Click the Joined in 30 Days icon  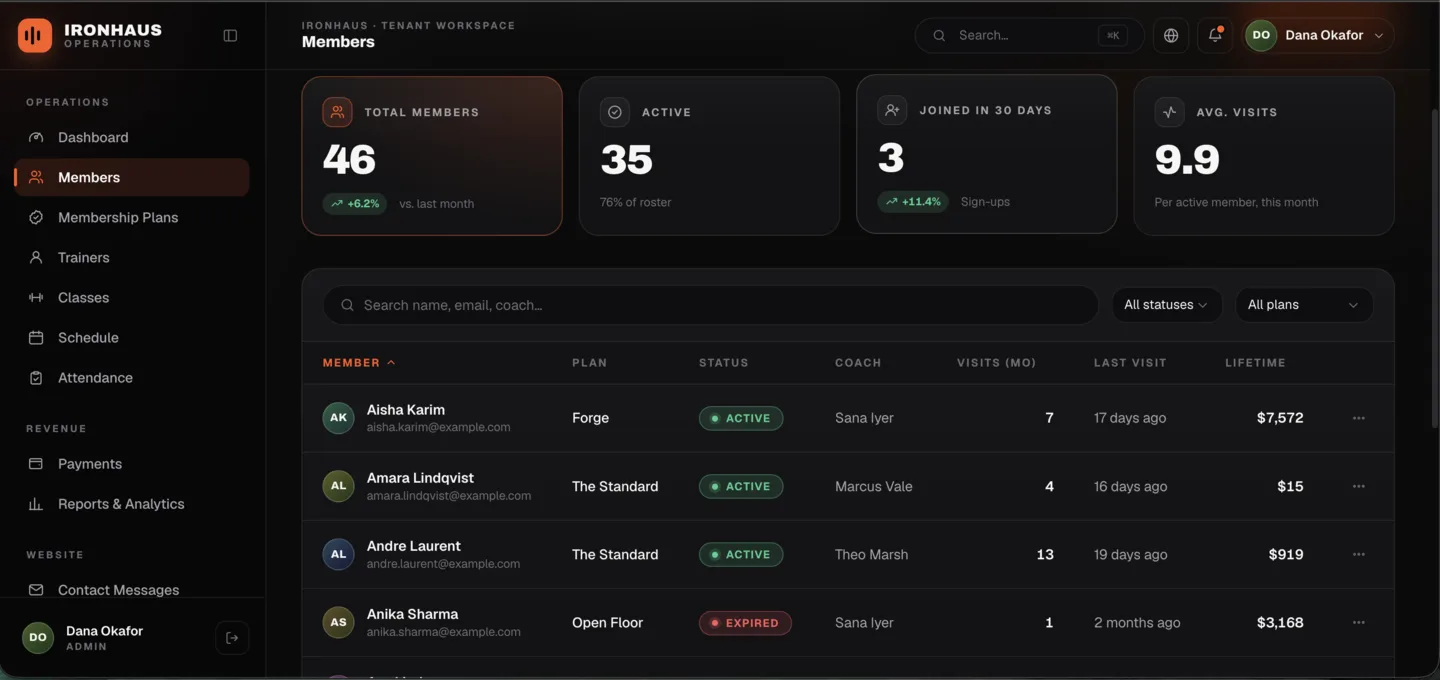(892, 110)
